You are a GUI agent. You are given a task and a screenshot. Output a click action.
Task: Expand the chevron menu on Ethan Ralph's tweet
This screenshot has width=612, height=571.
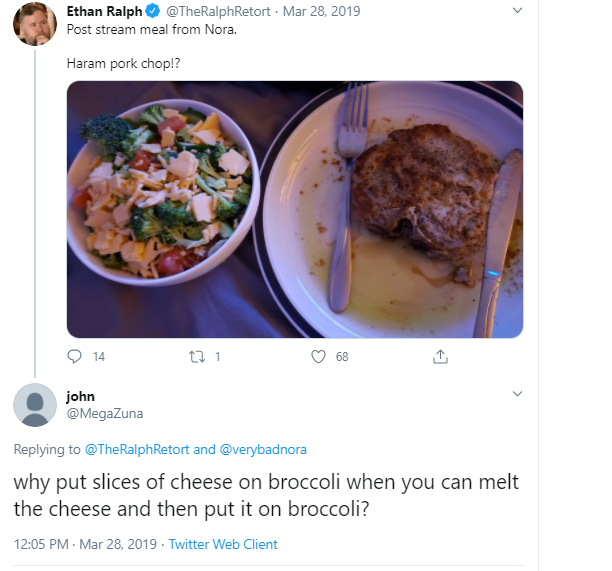(517, 11)
